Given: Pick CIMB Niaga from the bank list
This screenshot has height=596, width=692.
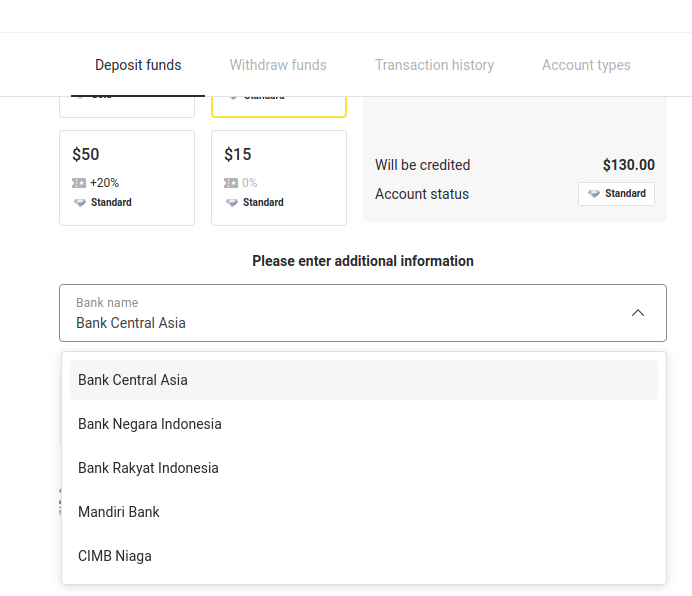Looking at the screenshot, I should (x=364, y=556).
